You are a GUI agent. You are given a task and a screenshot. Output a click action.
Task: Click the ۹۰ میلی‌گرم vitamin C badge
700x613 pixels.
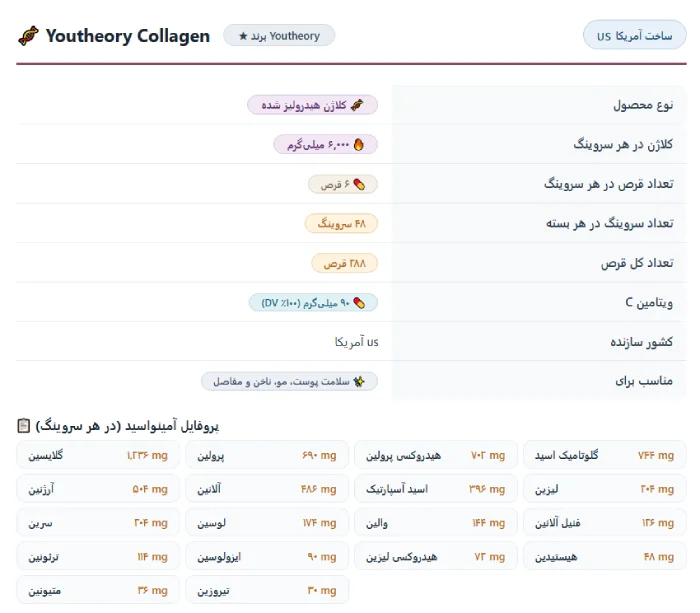pos(313,303)
